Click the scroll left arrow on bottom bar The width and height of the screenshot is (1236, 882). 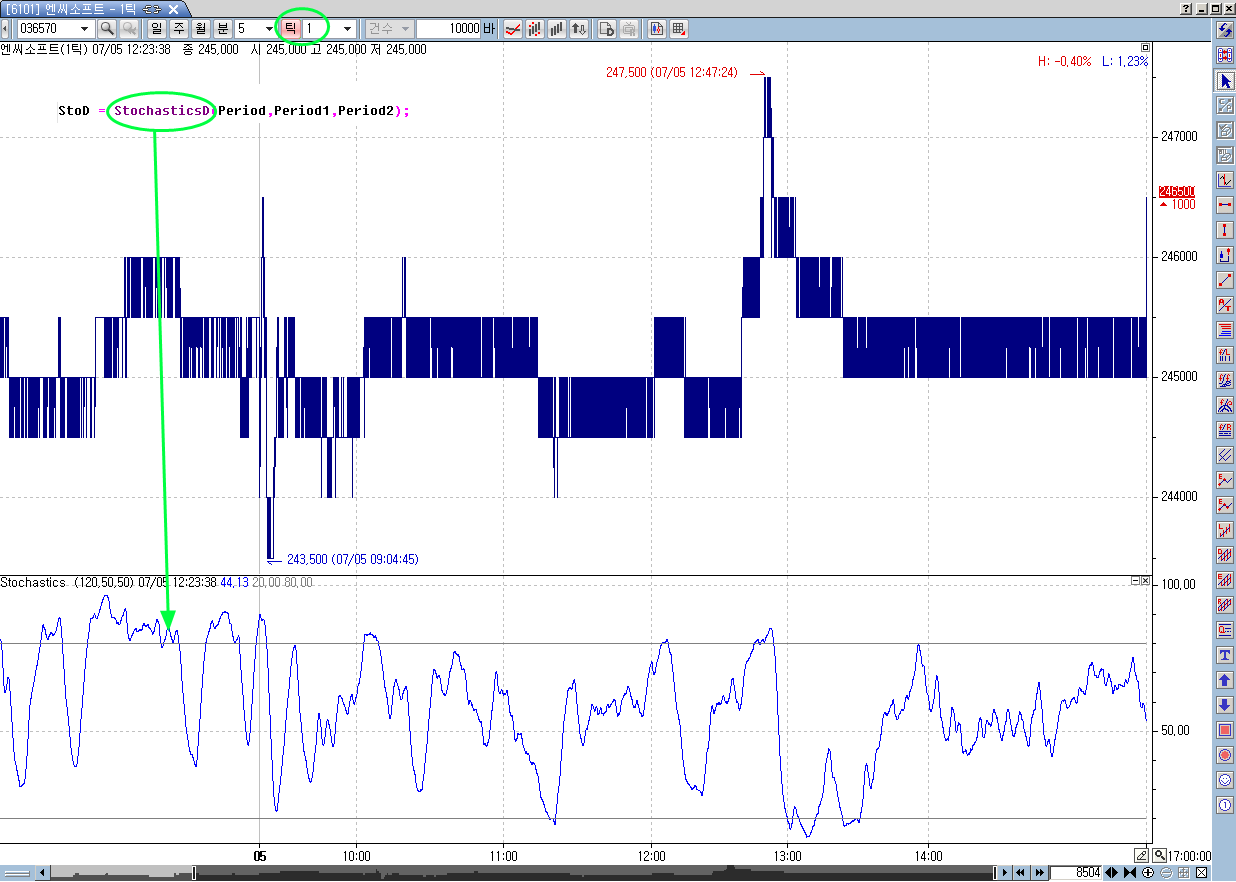pos(42,873)
